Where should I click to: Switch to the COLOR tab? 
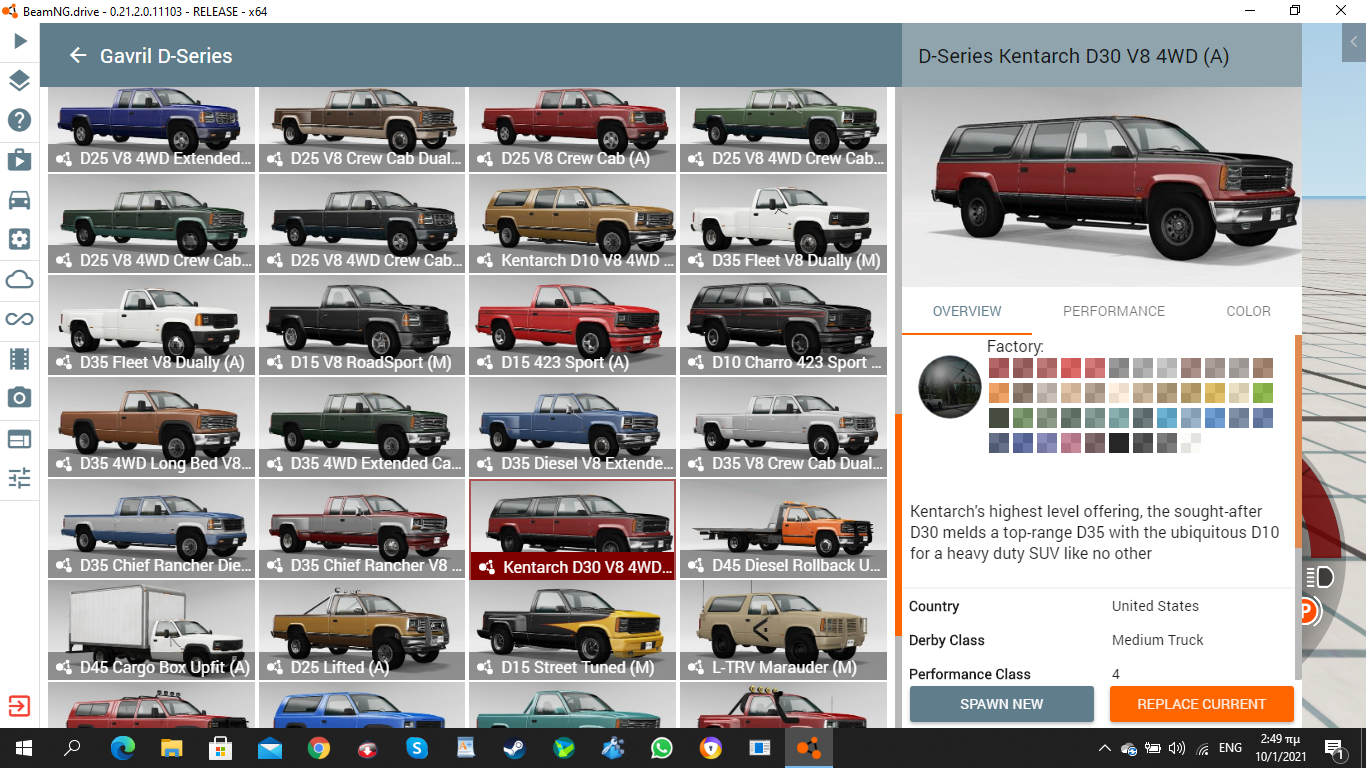[1249, 311]
